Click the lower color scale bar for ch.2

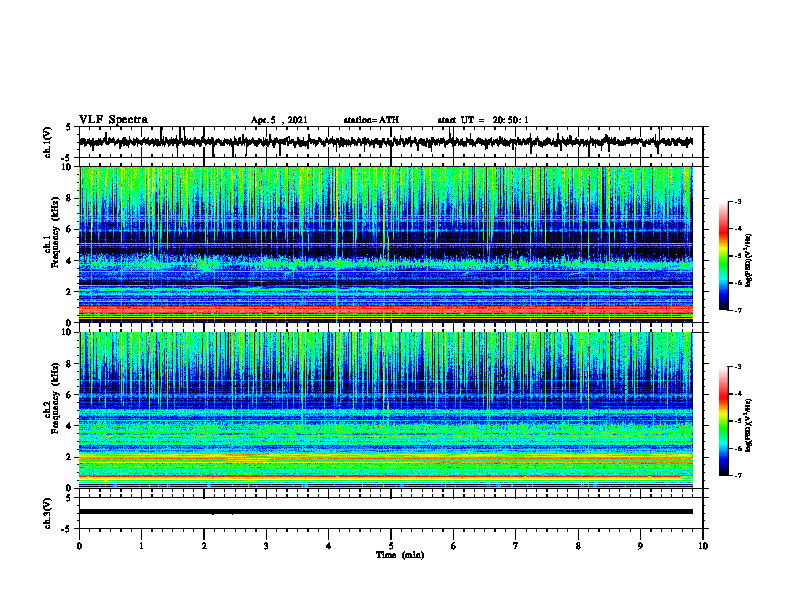(724, 421)
